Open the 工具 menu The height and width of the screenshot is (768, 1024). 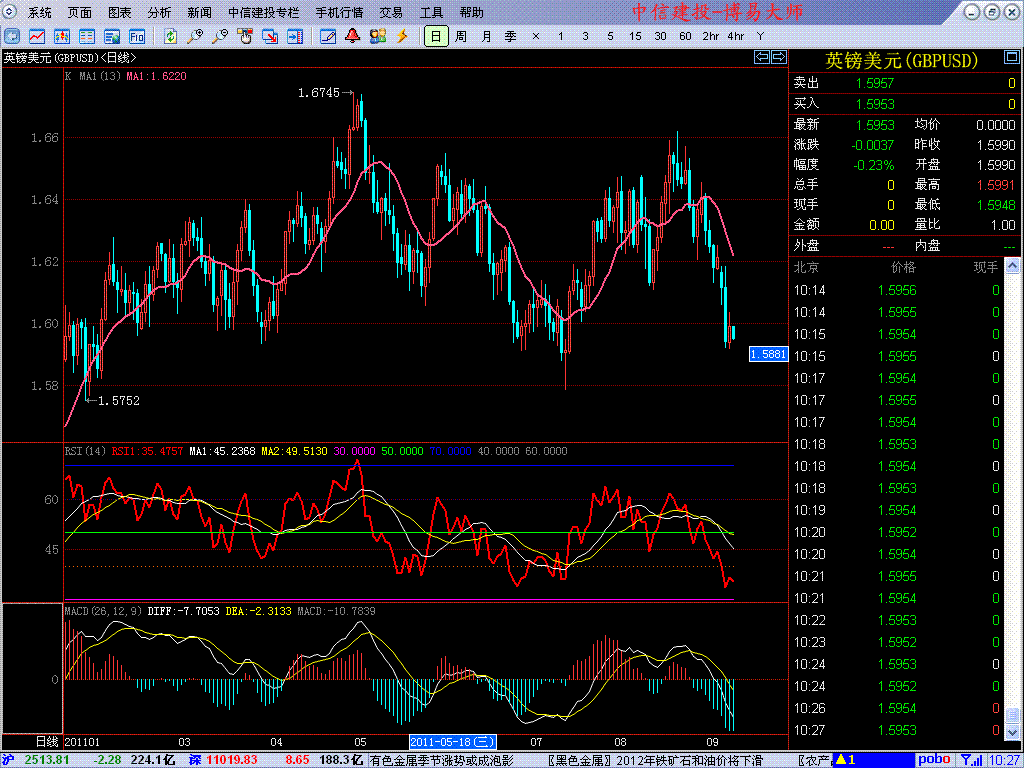pyautogui.click(x=431, y=12)
